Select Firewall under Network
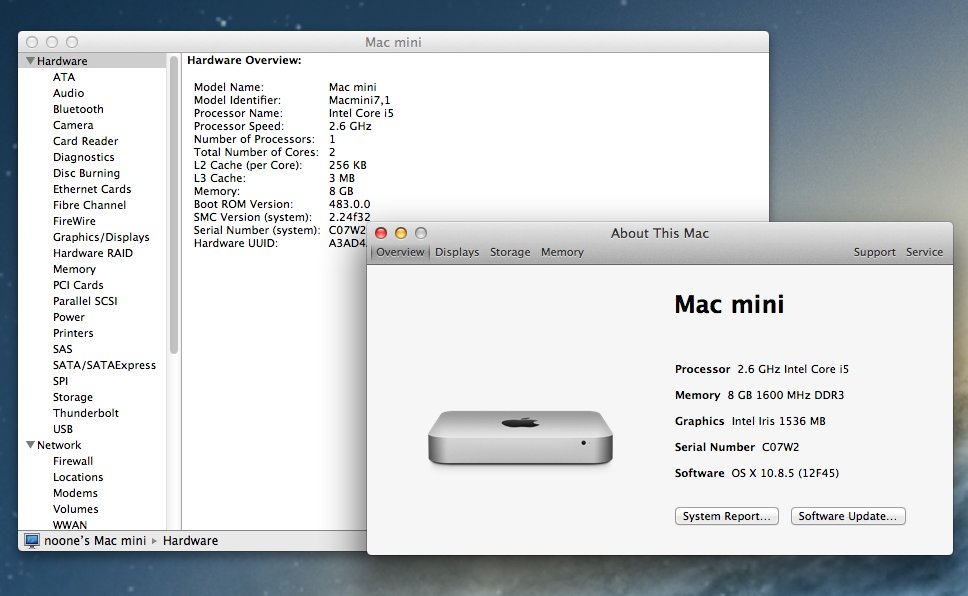 [73, 462]
